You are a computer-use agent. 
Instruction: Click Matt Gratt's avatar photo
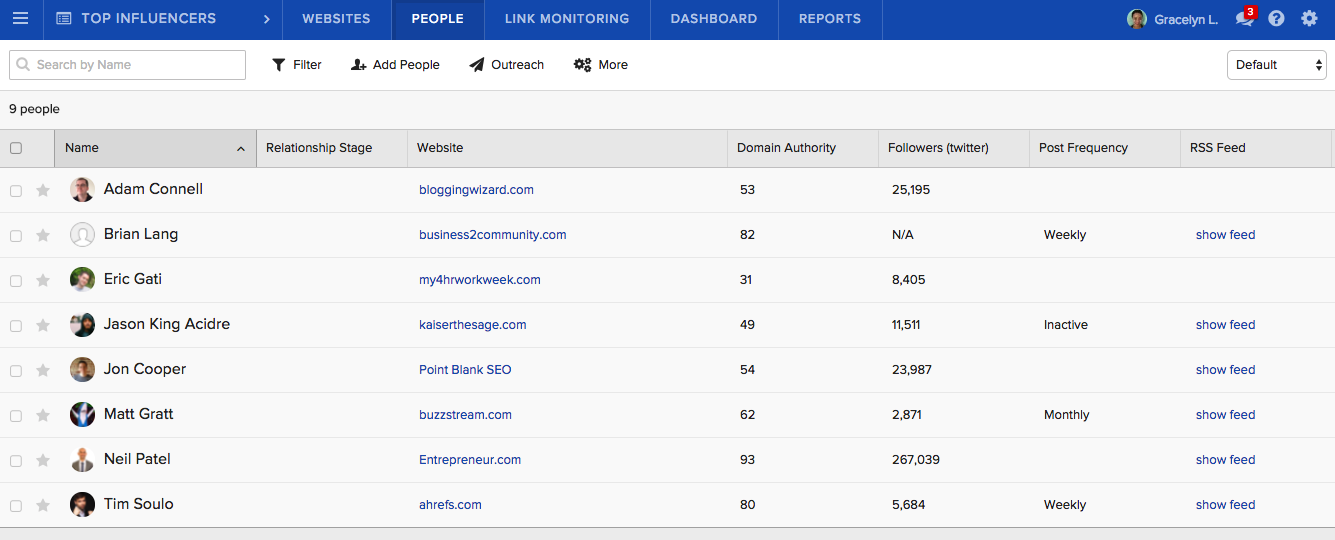click(x=82, y=415)
